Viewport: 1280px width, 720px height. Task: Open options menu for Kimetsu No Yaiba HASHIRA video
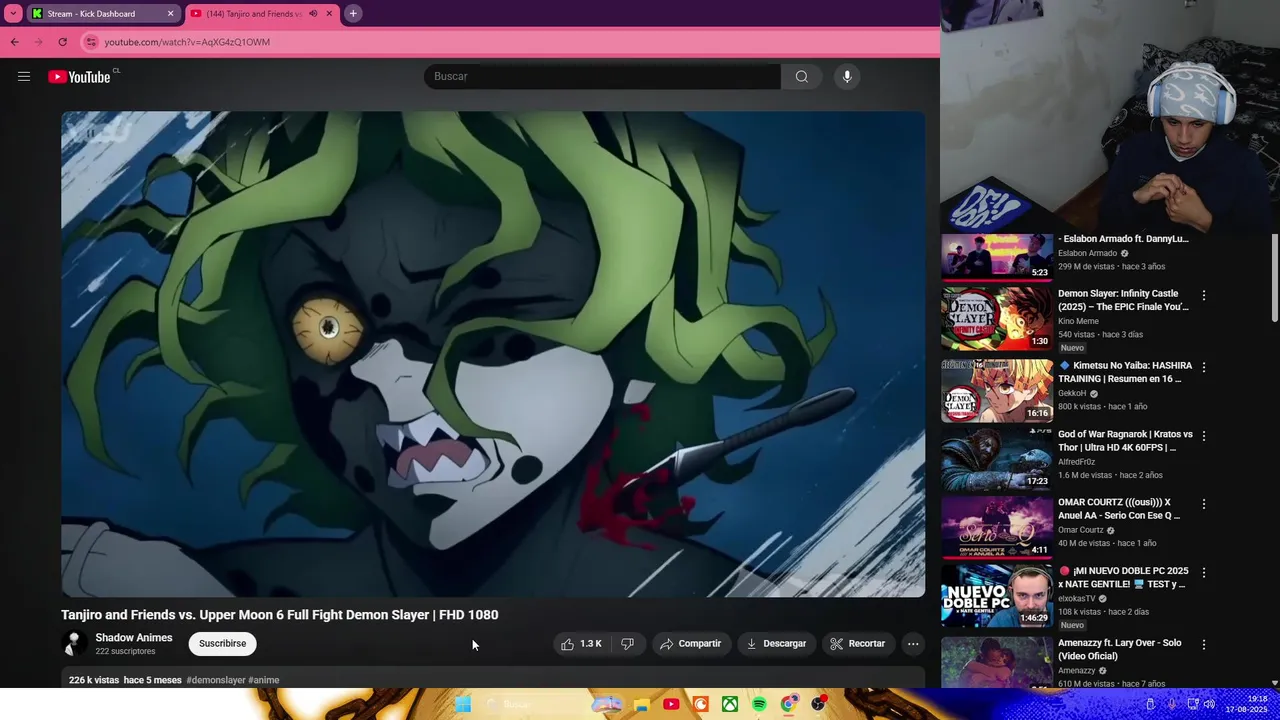click(1204, 367)
